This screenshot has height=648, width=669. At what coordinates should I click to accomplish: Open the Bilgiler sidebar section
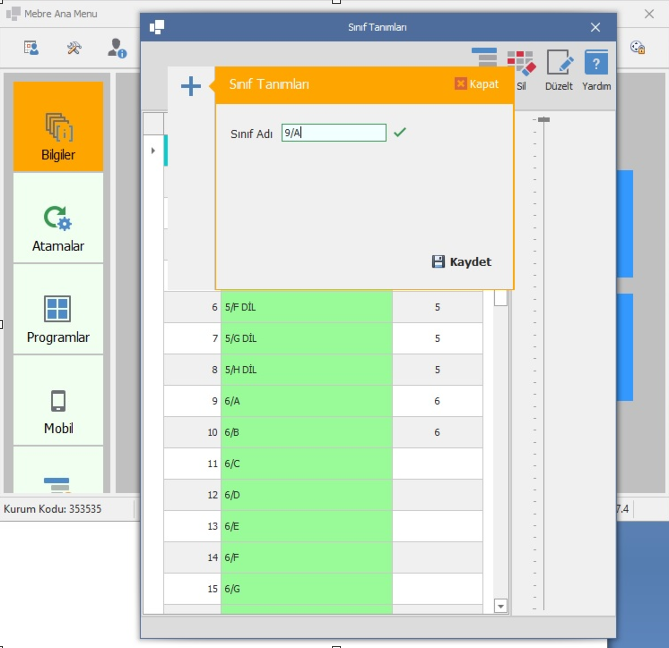coord(58,126)
